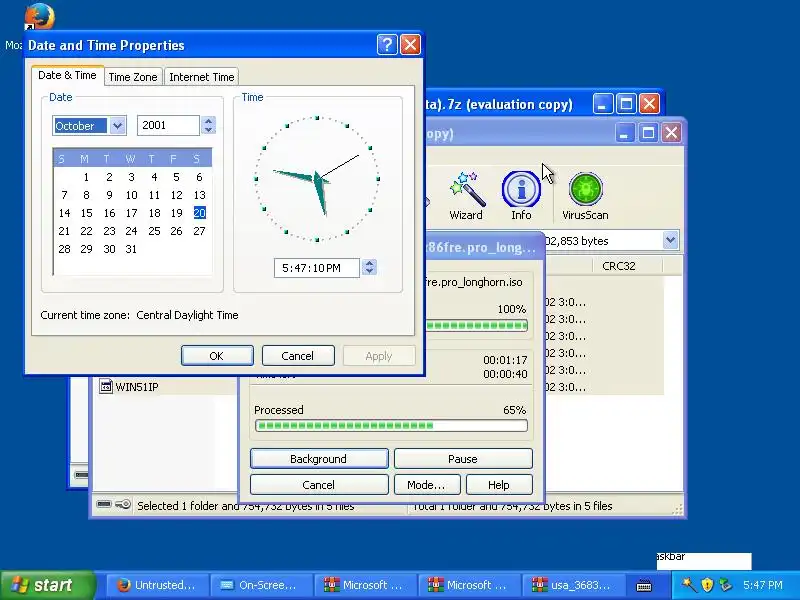The image size is (800, 600).
Task: Switch to the Date & Time tab
Action: [67, 76]
